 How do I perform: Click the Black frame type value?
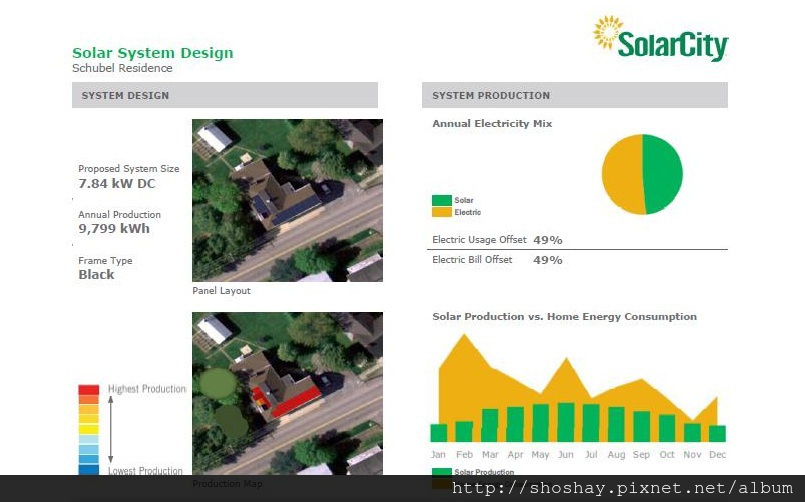point(96,275)
